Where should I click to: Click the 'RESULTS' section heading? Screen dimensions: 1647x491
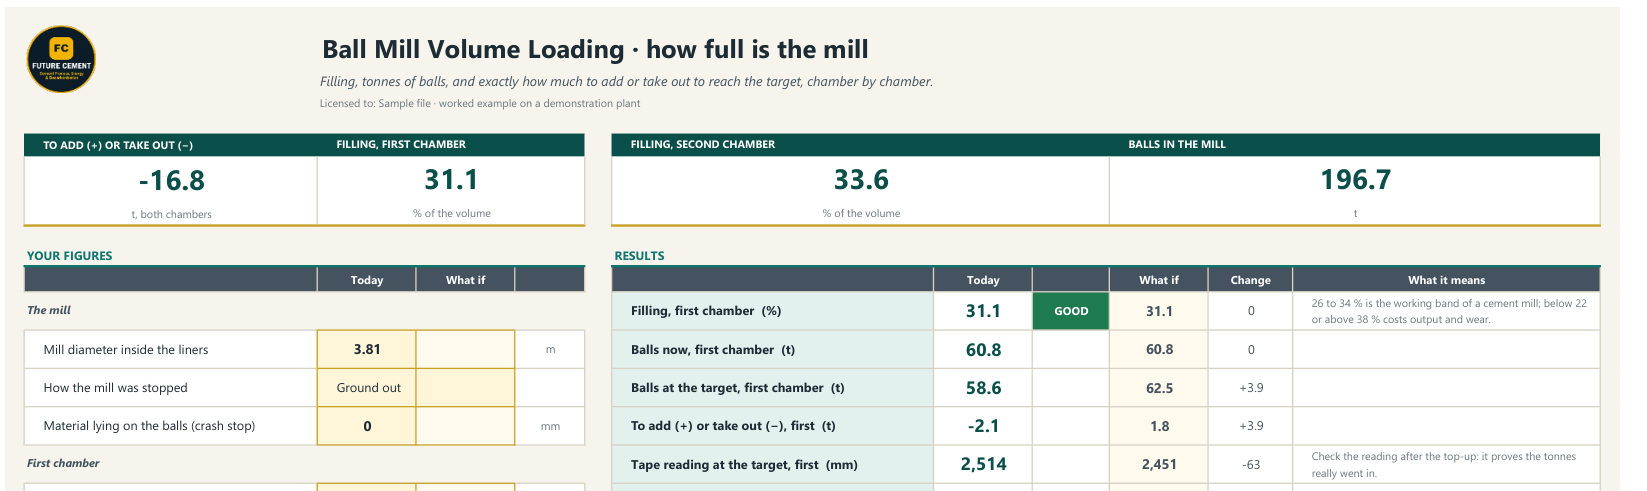[x=639, y=255]
